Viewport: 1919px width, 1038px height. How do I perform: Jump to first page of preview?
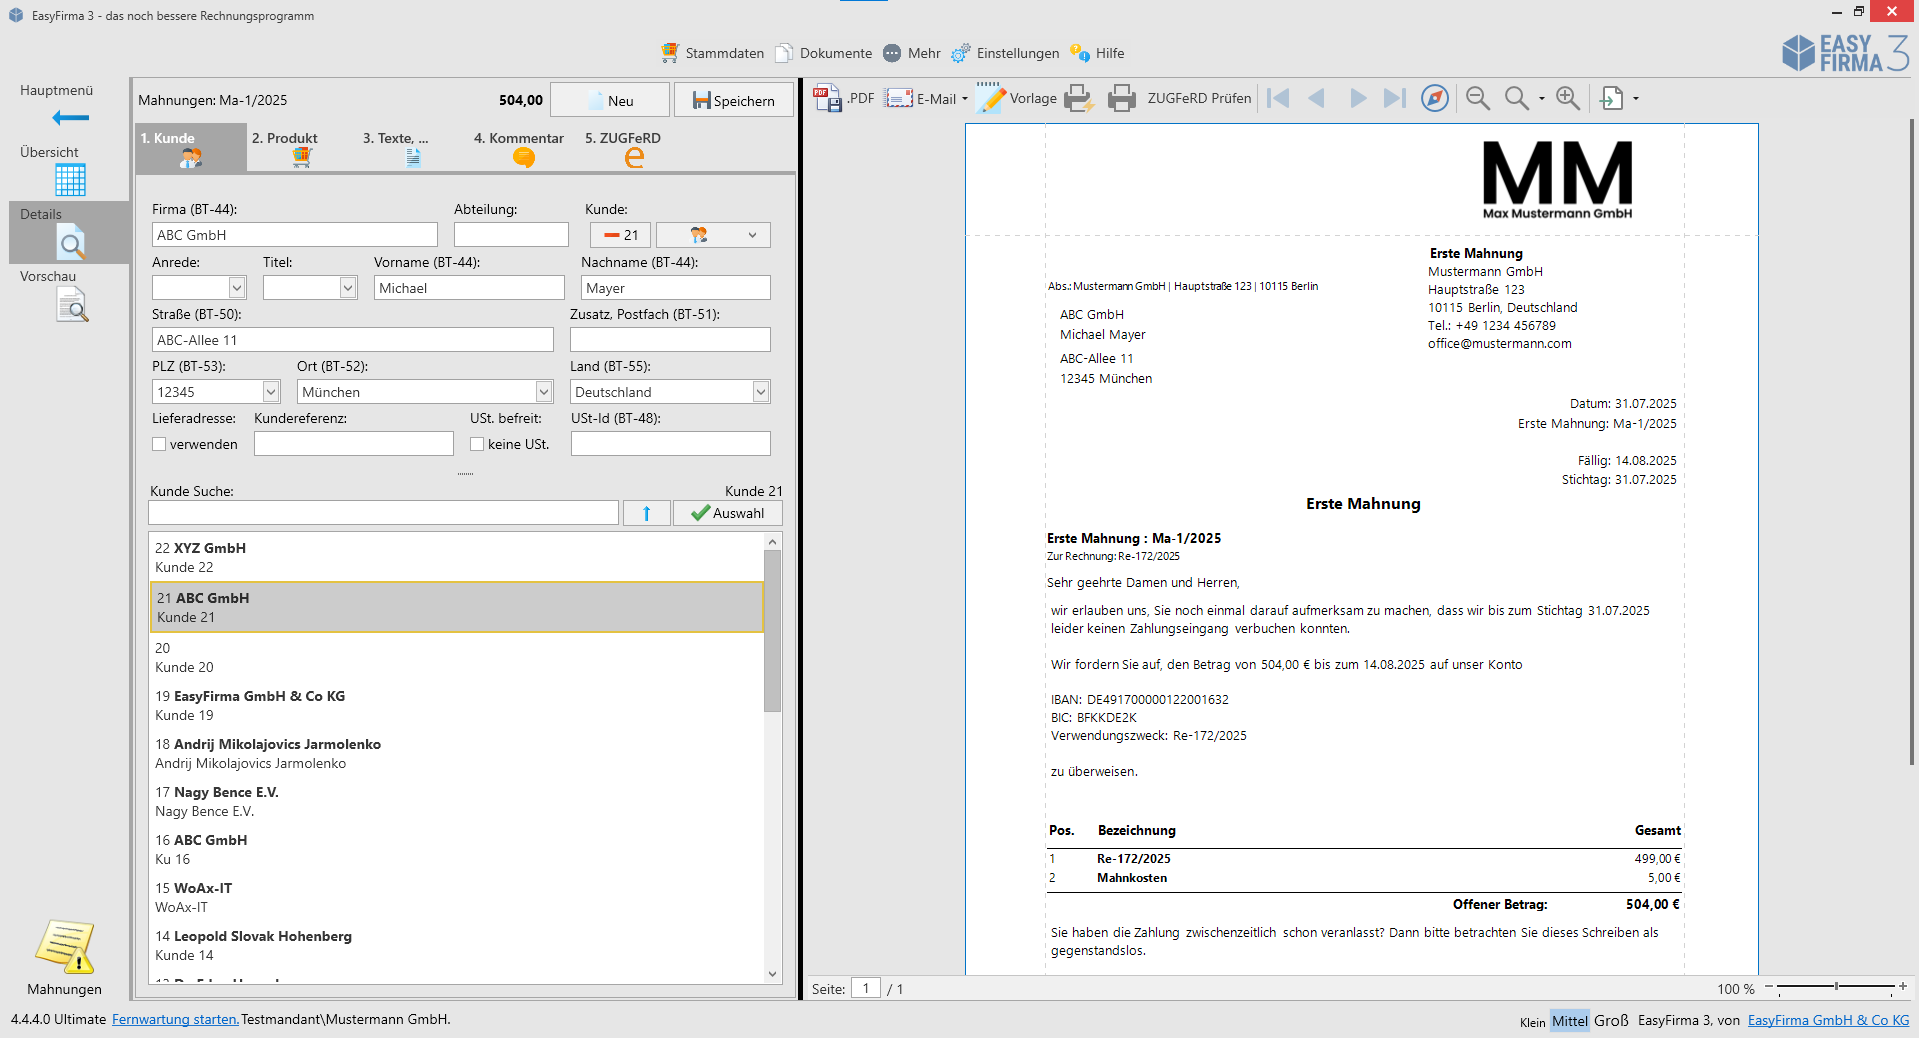click(x=1278, y=98)
